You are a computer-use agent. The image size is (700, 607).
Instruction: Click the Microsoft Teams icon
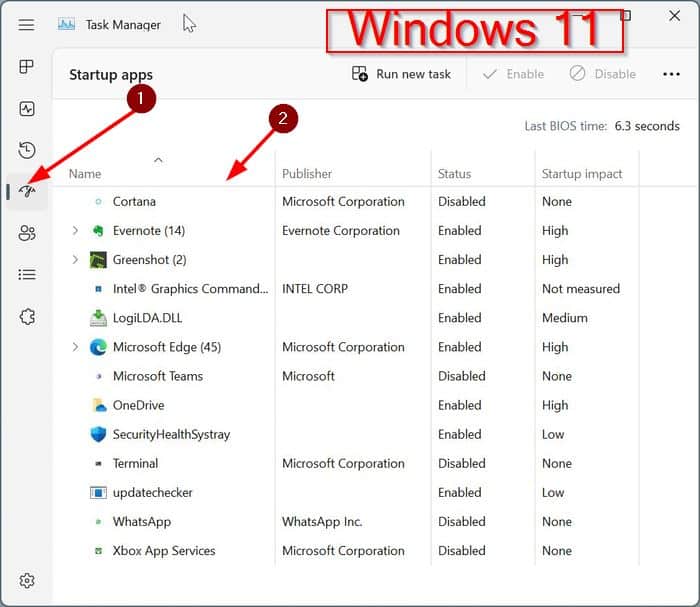[99, 377]
